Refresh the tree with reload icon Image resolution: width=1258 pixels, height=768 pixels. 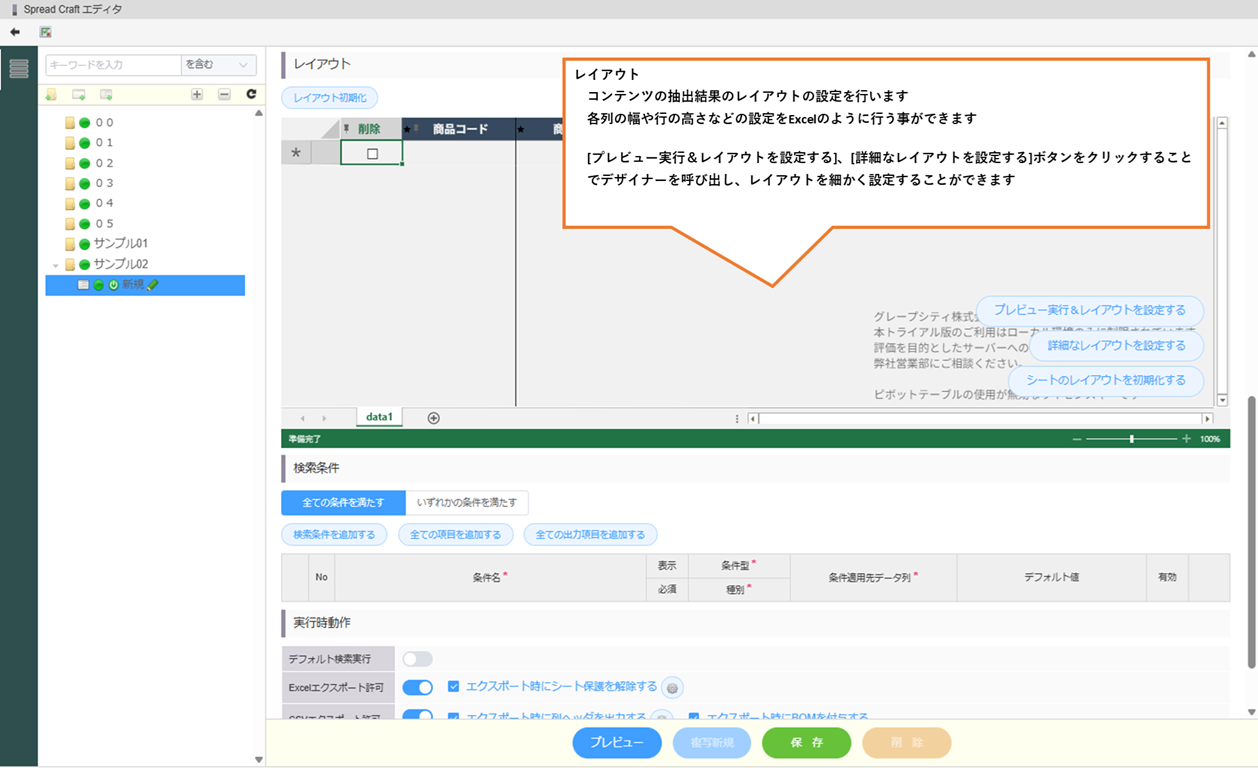click(x=251, y=94)
